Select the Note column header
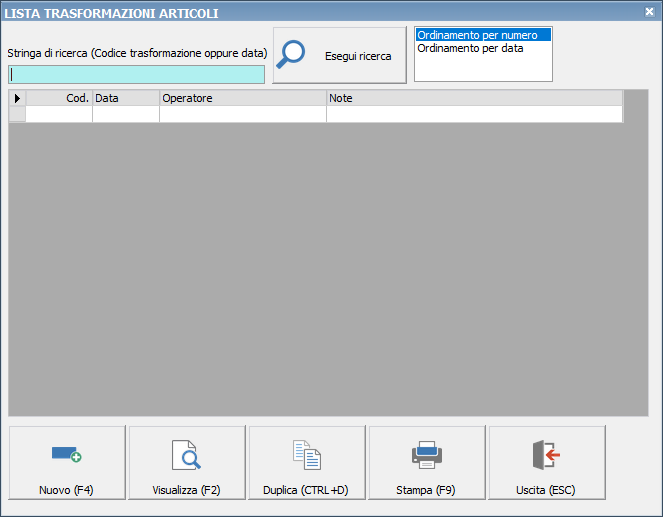 pos(474,98)
